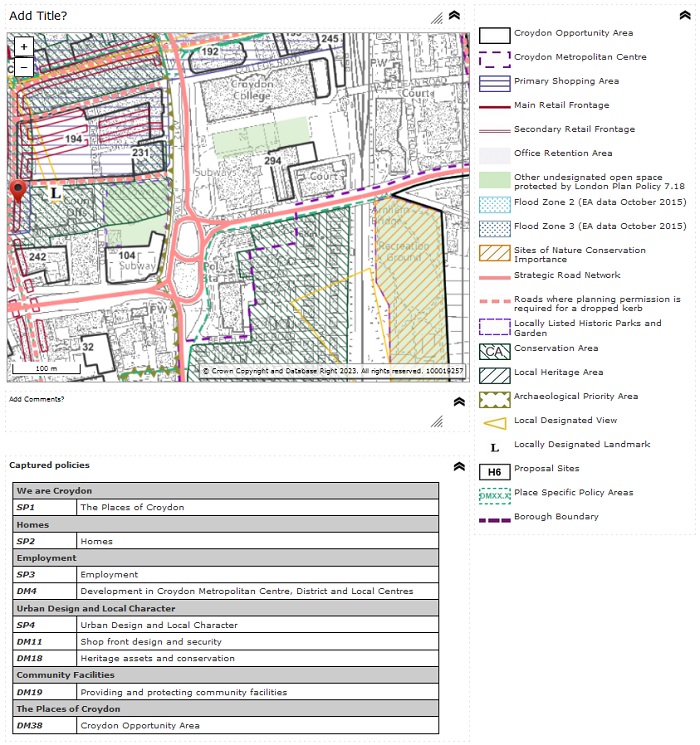Select the DM18 policy code
The width and height of the screenshot is (700, 745).
[x=29, y=658]
